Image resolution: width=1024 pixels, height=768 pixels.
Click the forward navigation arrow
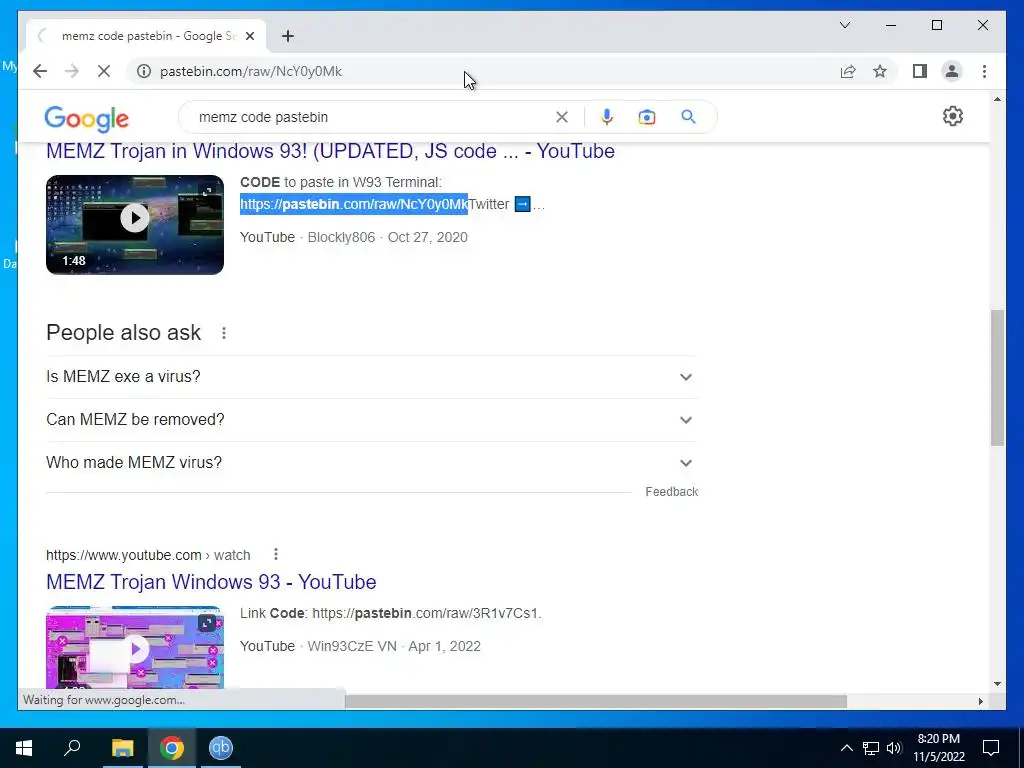72,71
